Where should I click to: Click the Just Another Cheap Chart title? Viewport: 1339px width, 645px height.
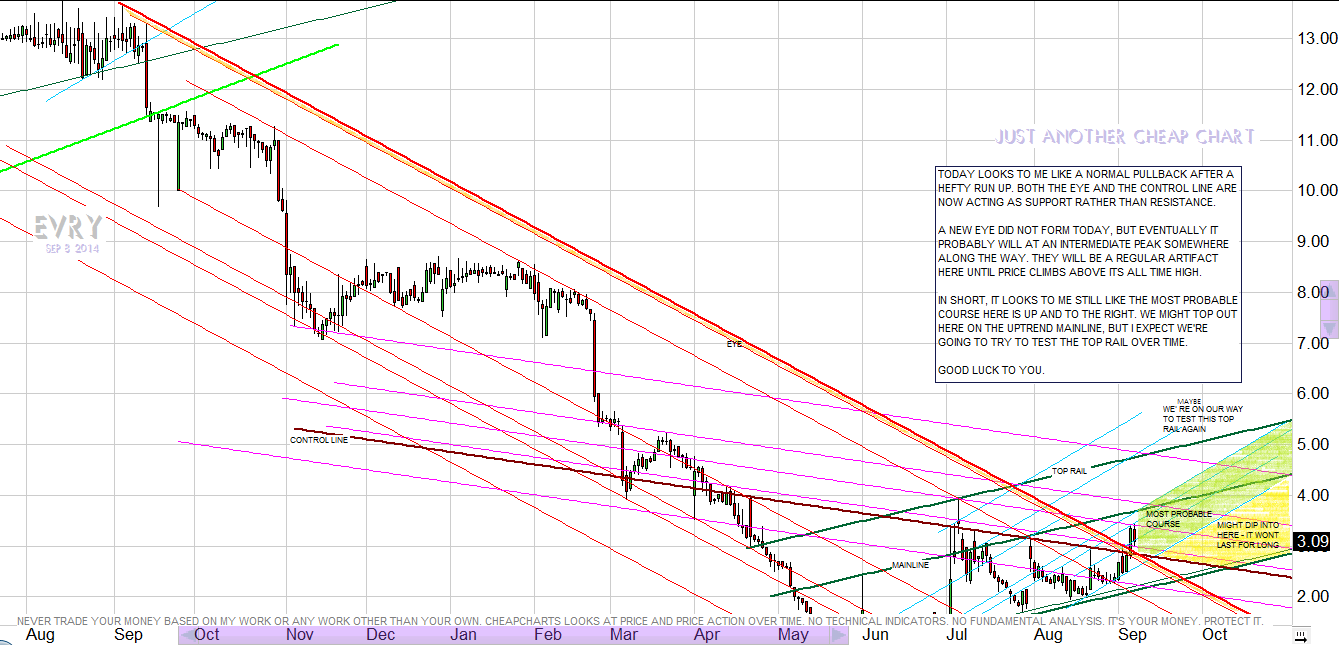pyautogui.click(x=1125, y=137)
